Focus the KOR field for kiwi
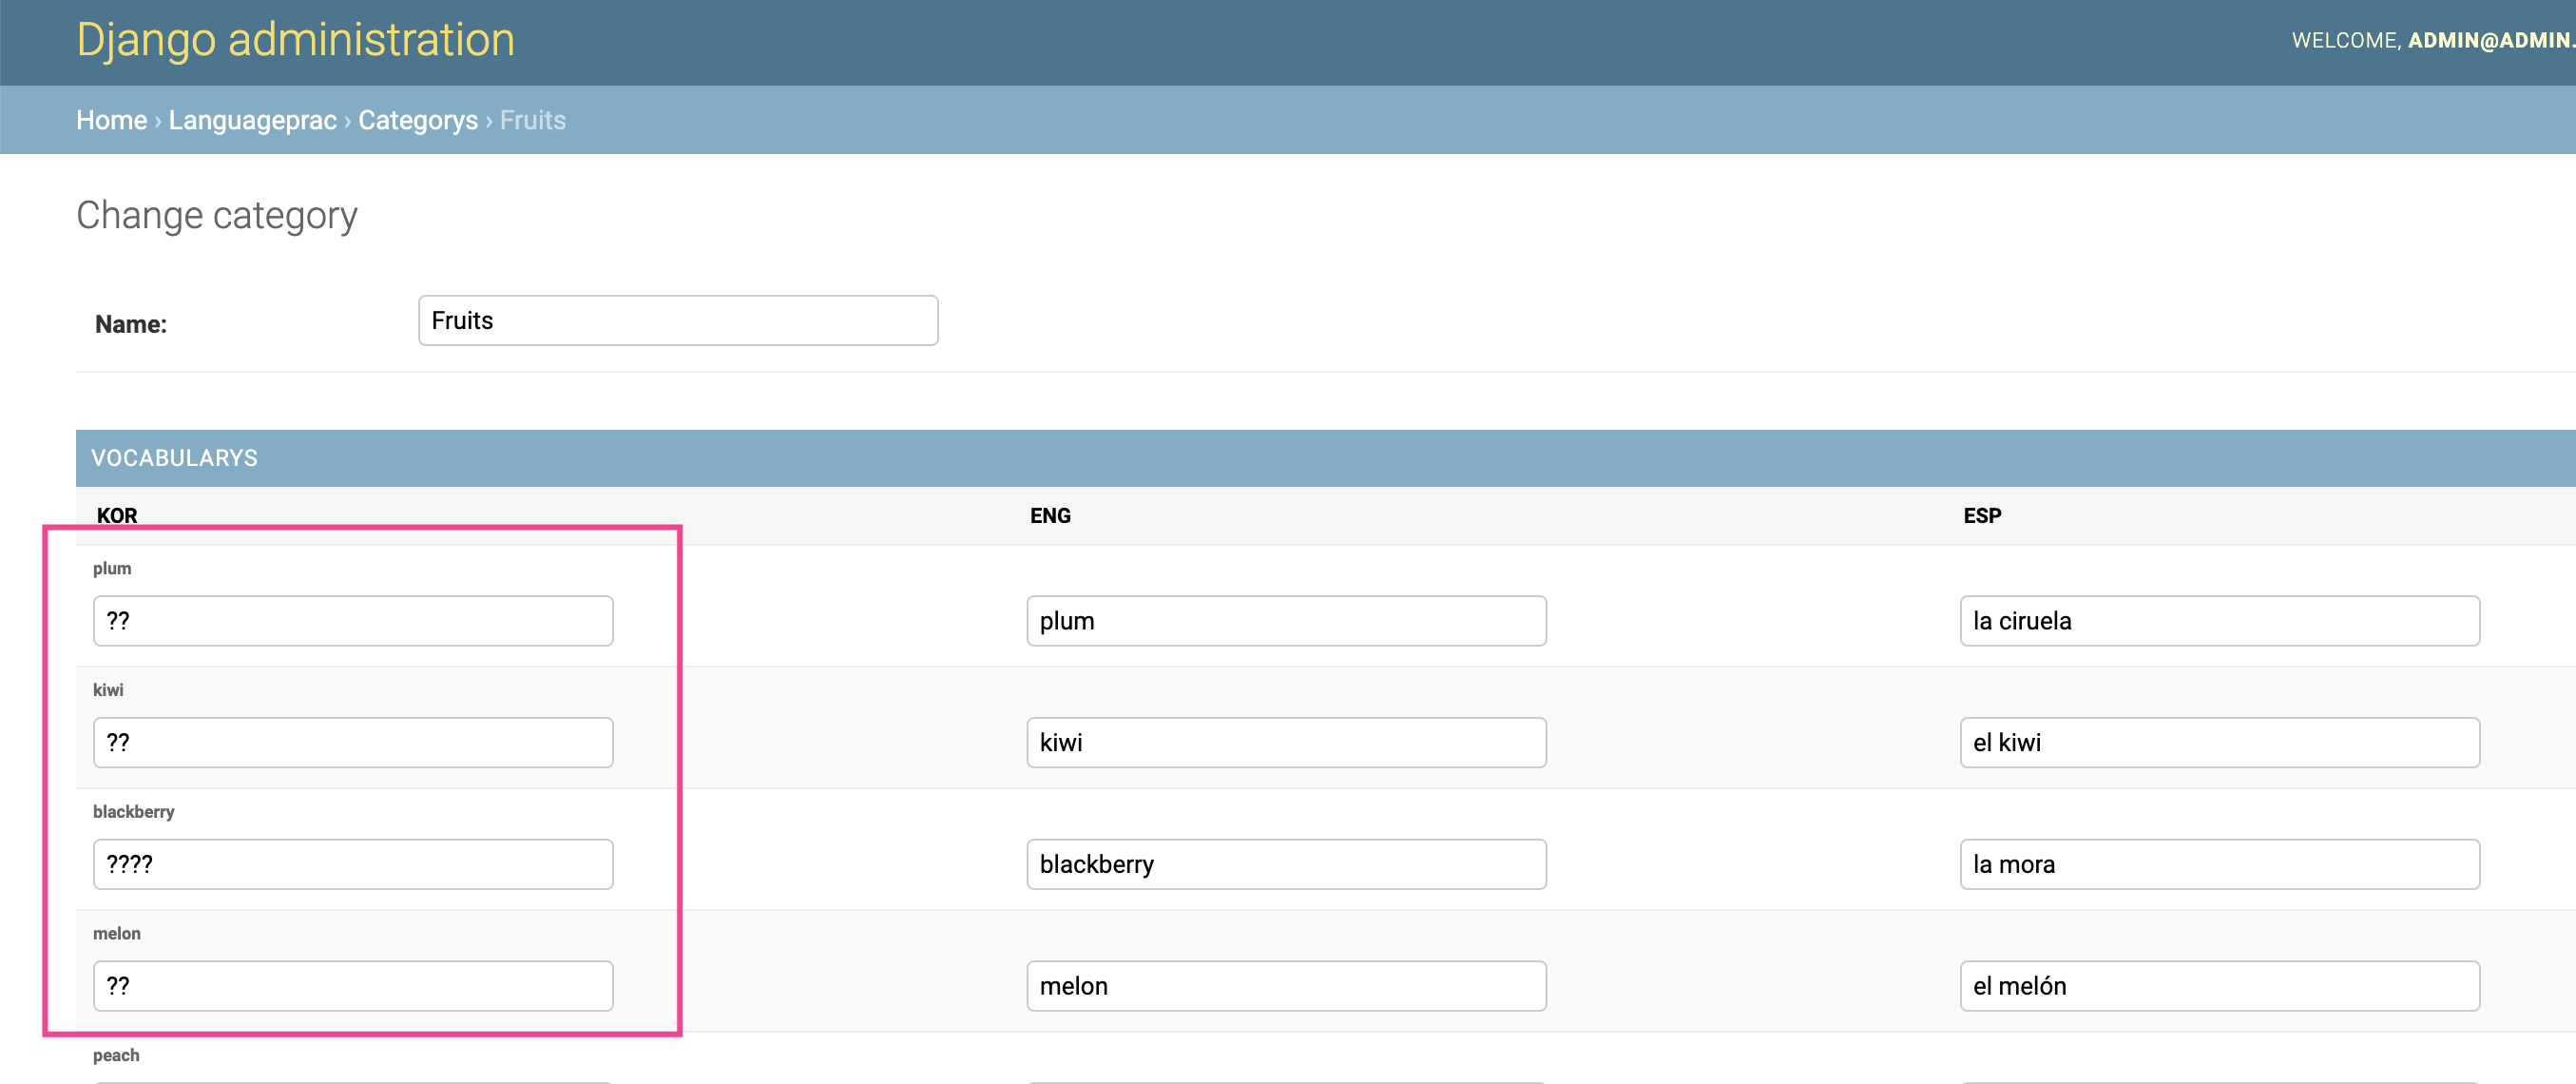 coord(352,742)
